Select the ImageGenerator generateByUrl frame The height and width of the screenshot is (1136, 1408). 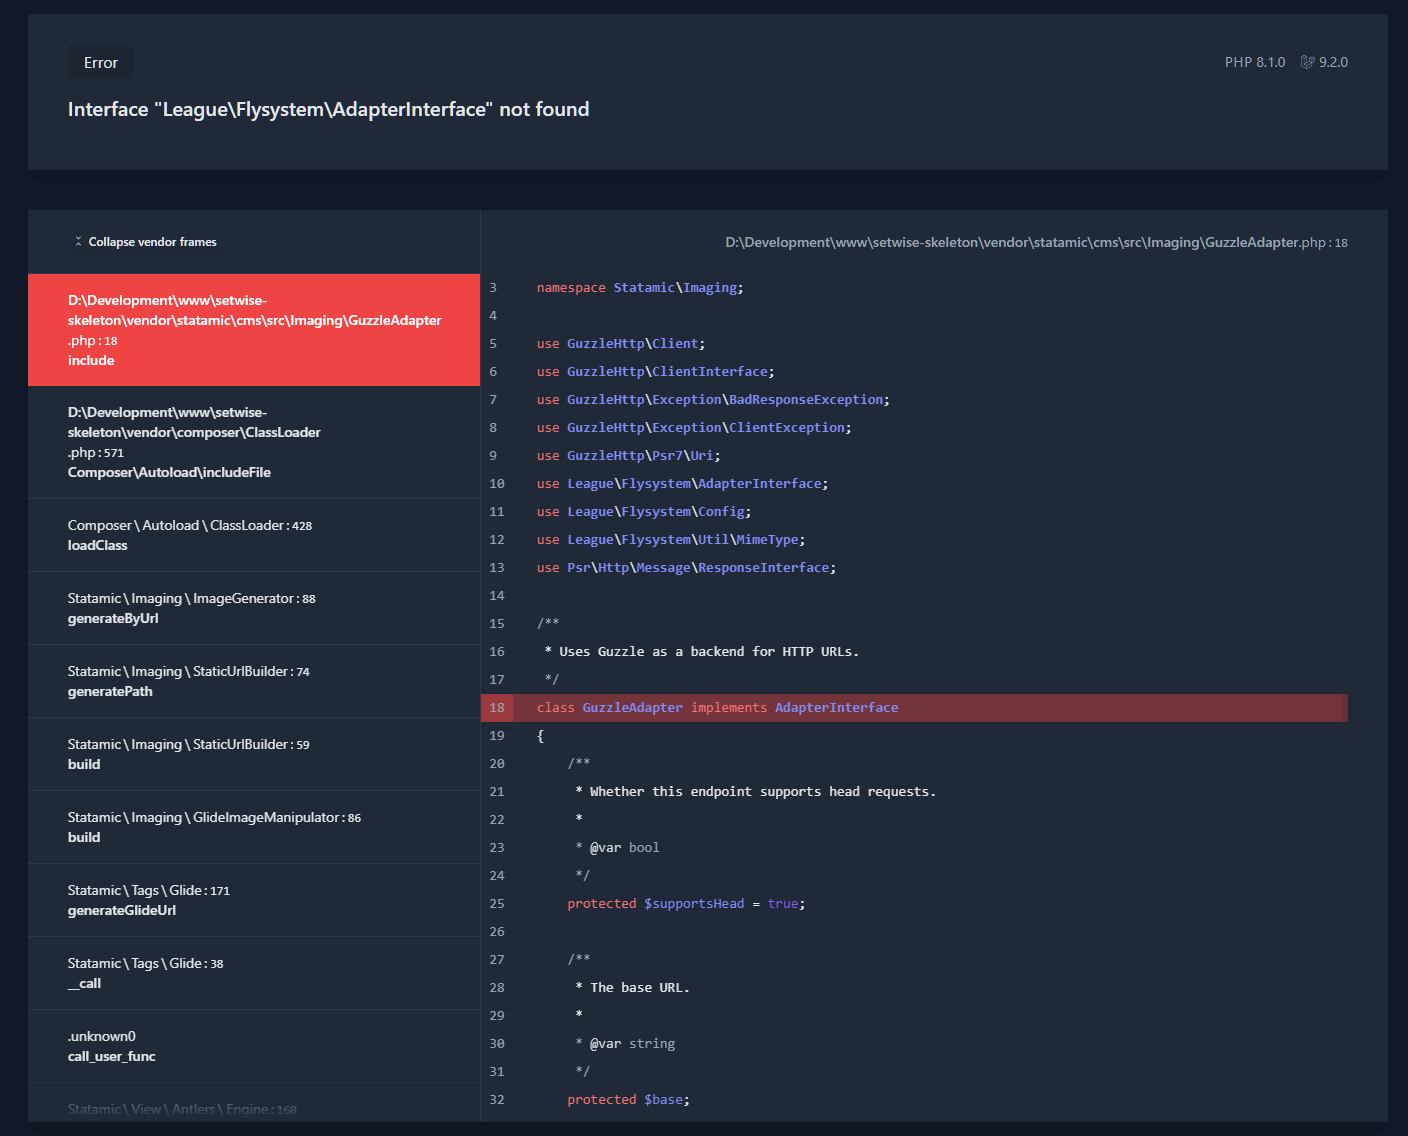point(253,607)
